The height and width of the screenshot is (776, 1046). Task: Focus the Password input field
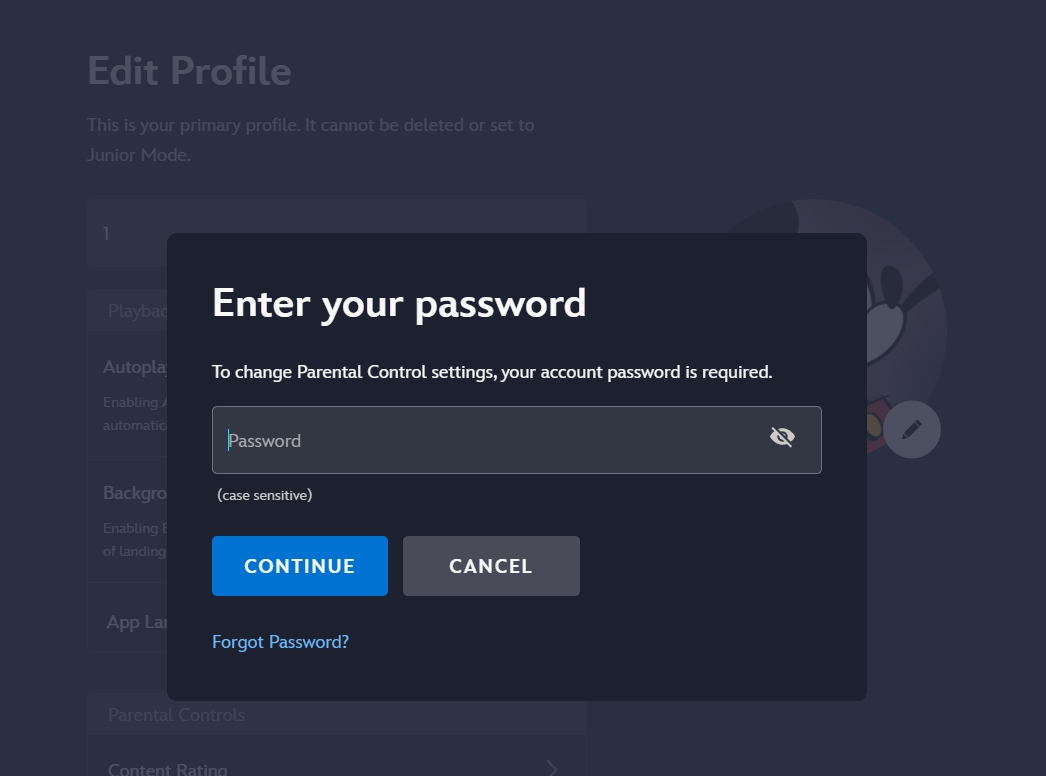[x=516, y=440]
